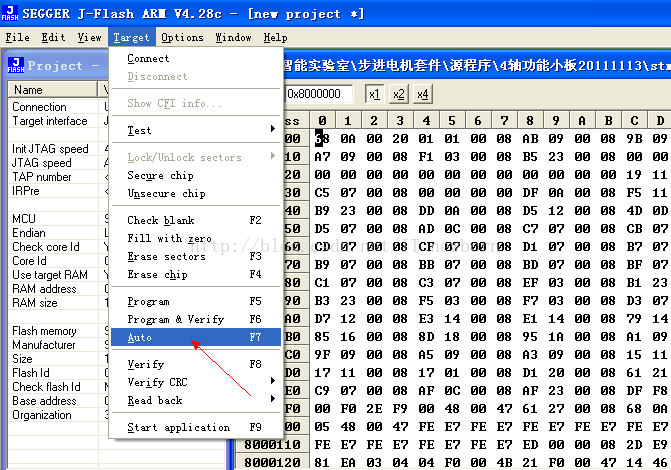
Task: Open the Edit menu
Action: [53, 38]
